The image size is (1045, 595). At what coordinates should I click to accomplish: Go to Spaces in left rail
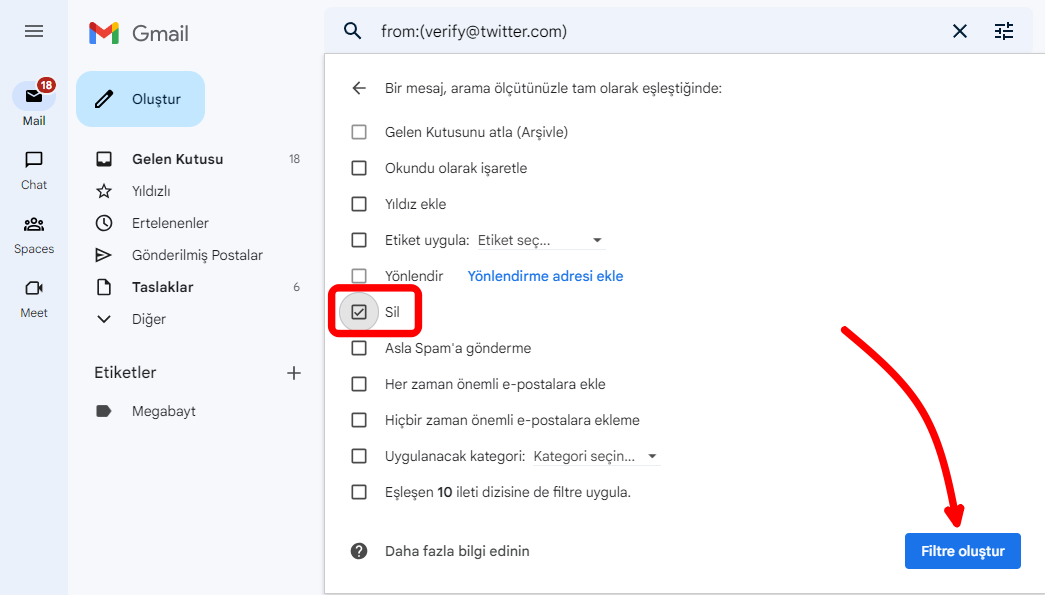(34, 224)
